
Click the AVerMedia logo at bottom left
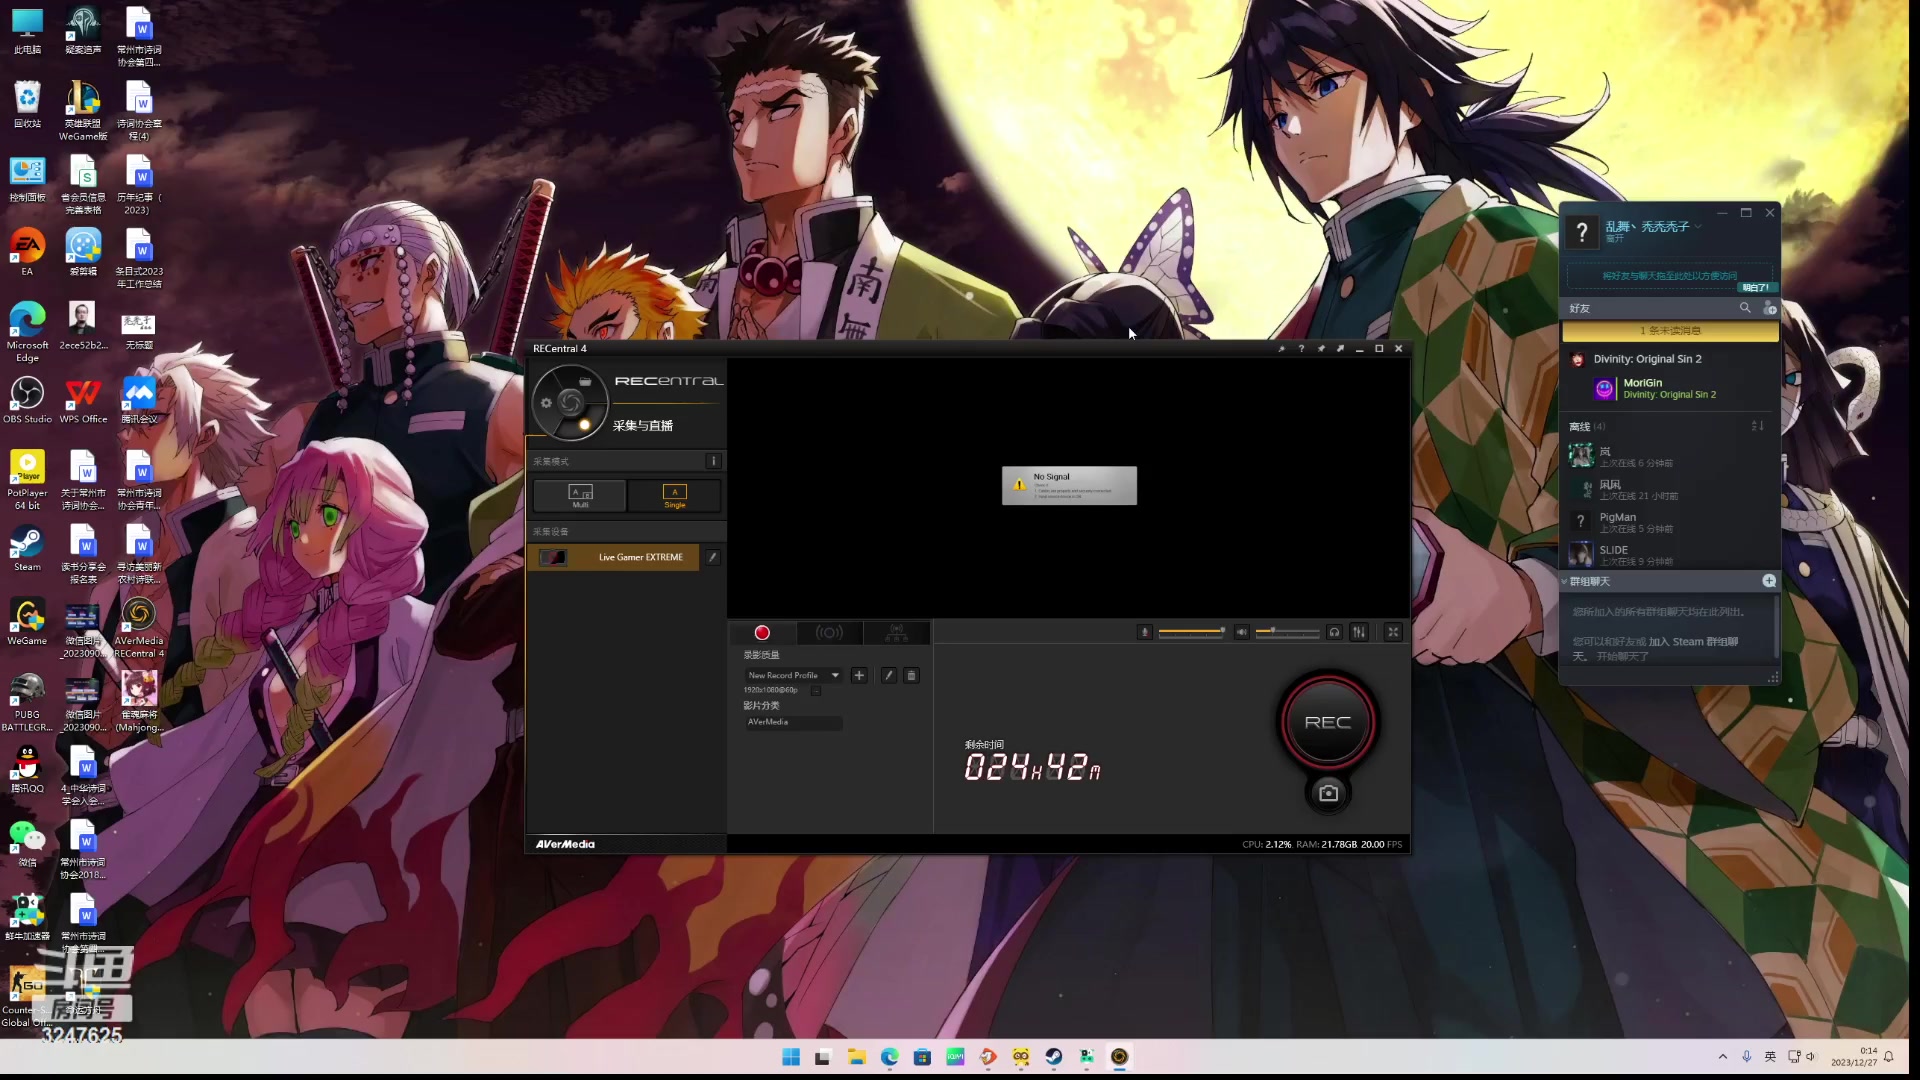565,844
